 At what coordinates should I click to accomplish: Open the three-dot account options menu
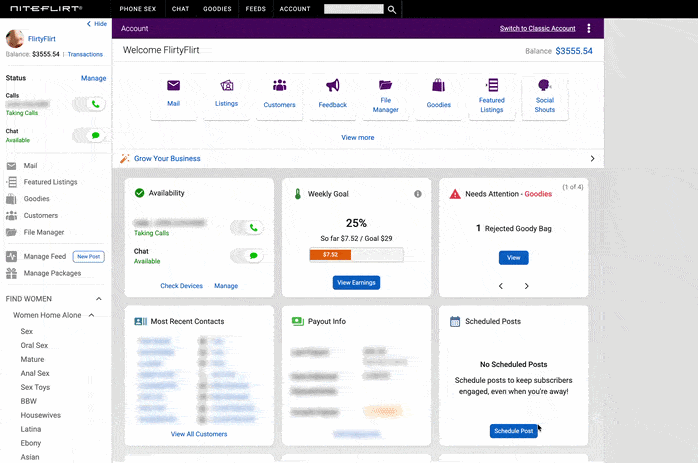tap(588, 28)
